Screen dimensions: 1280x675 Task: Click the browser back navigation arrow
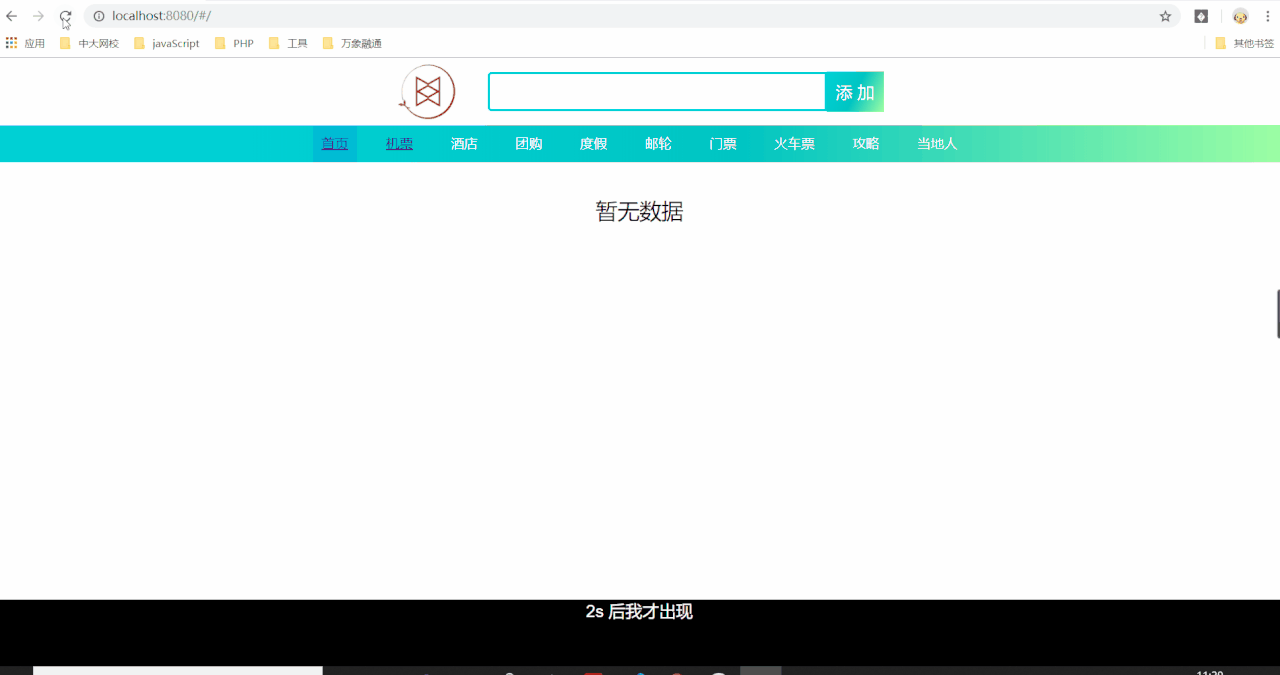click(x=11, y=16)
